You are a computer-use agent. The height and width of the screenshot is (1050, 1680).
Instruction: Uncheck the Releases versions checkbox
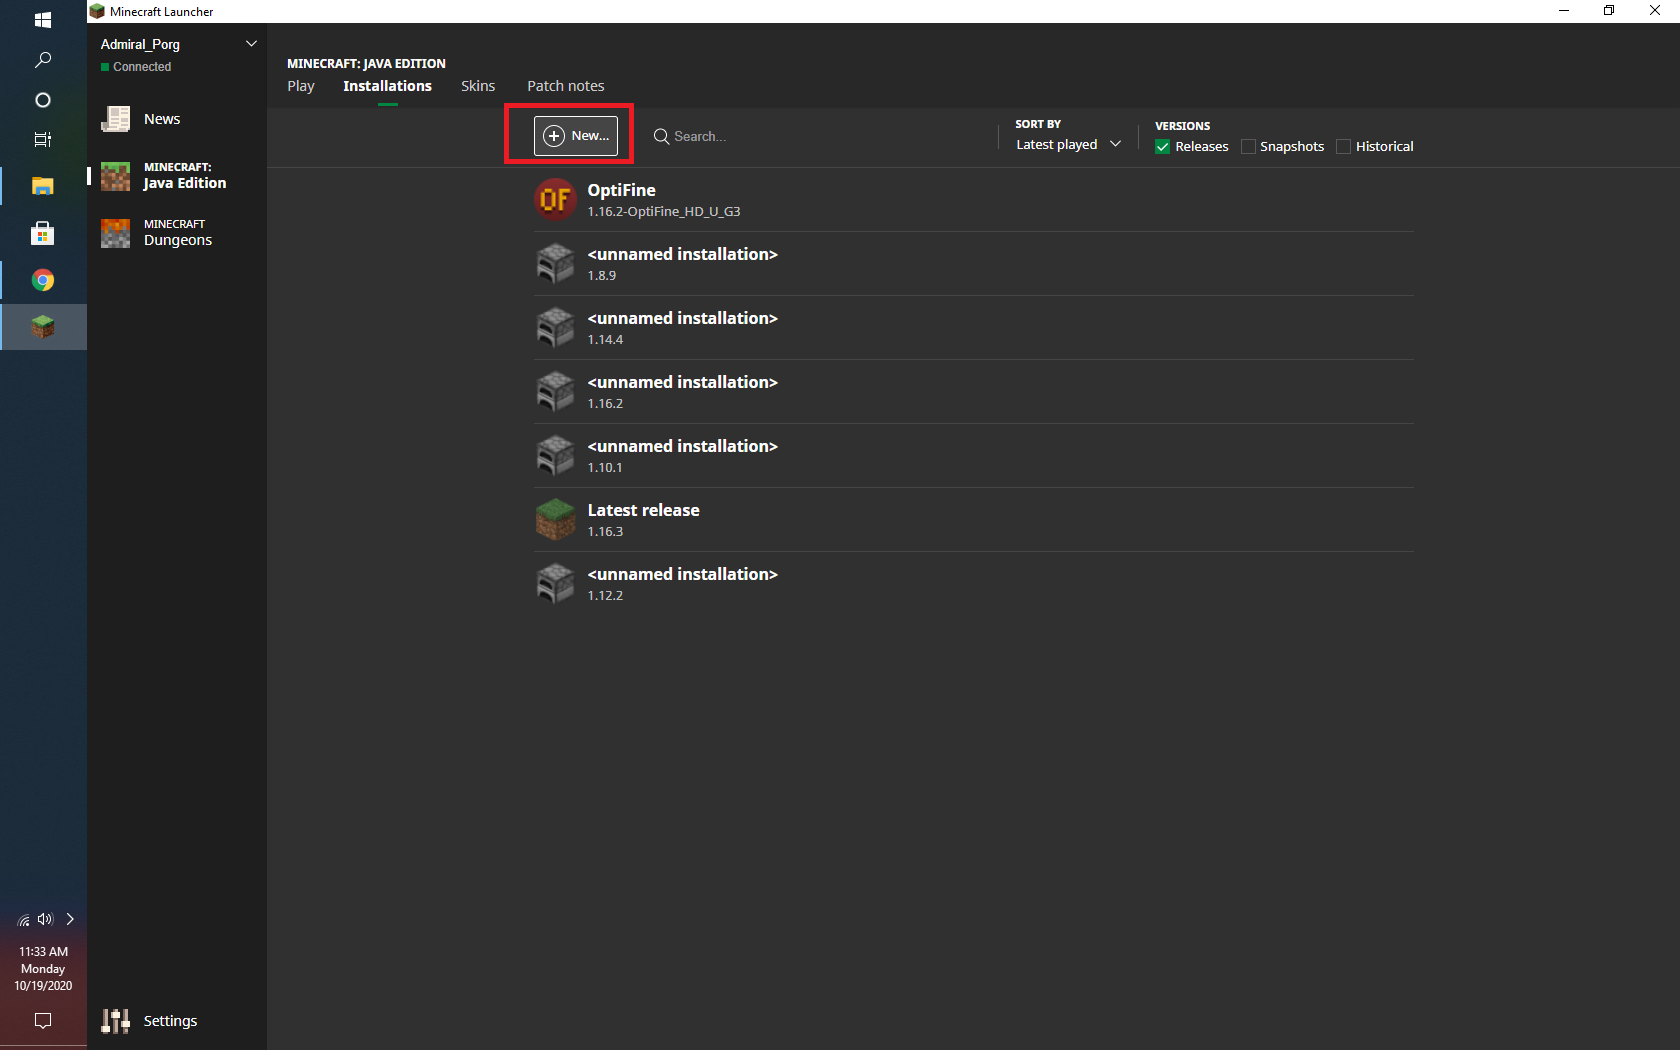pos(1162,146)
